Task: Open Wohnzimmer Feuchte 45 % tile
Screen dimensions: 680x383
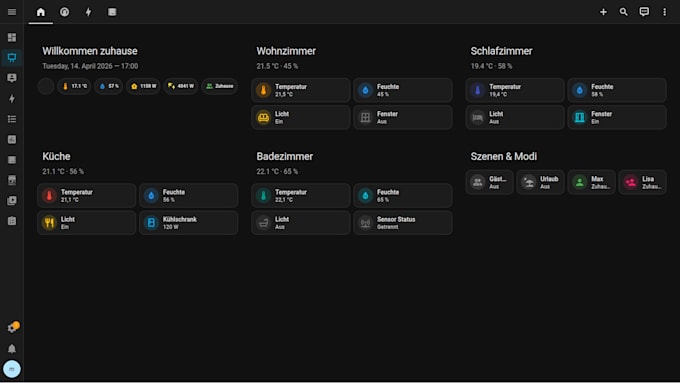Action: pos(403,90)
